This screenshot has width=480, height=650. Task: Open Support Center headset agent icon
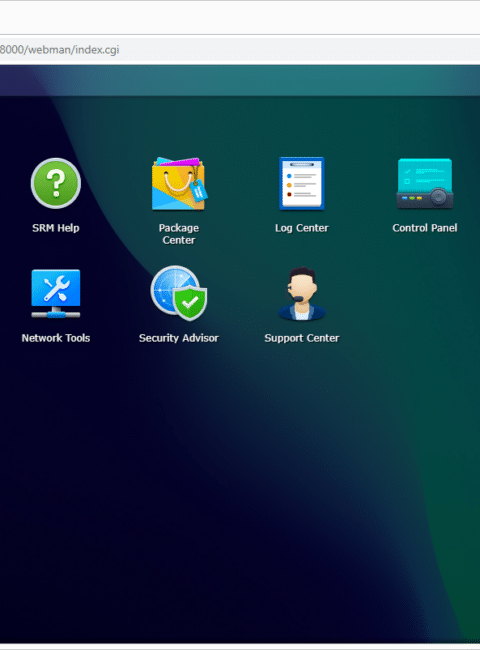click(302, 293)
